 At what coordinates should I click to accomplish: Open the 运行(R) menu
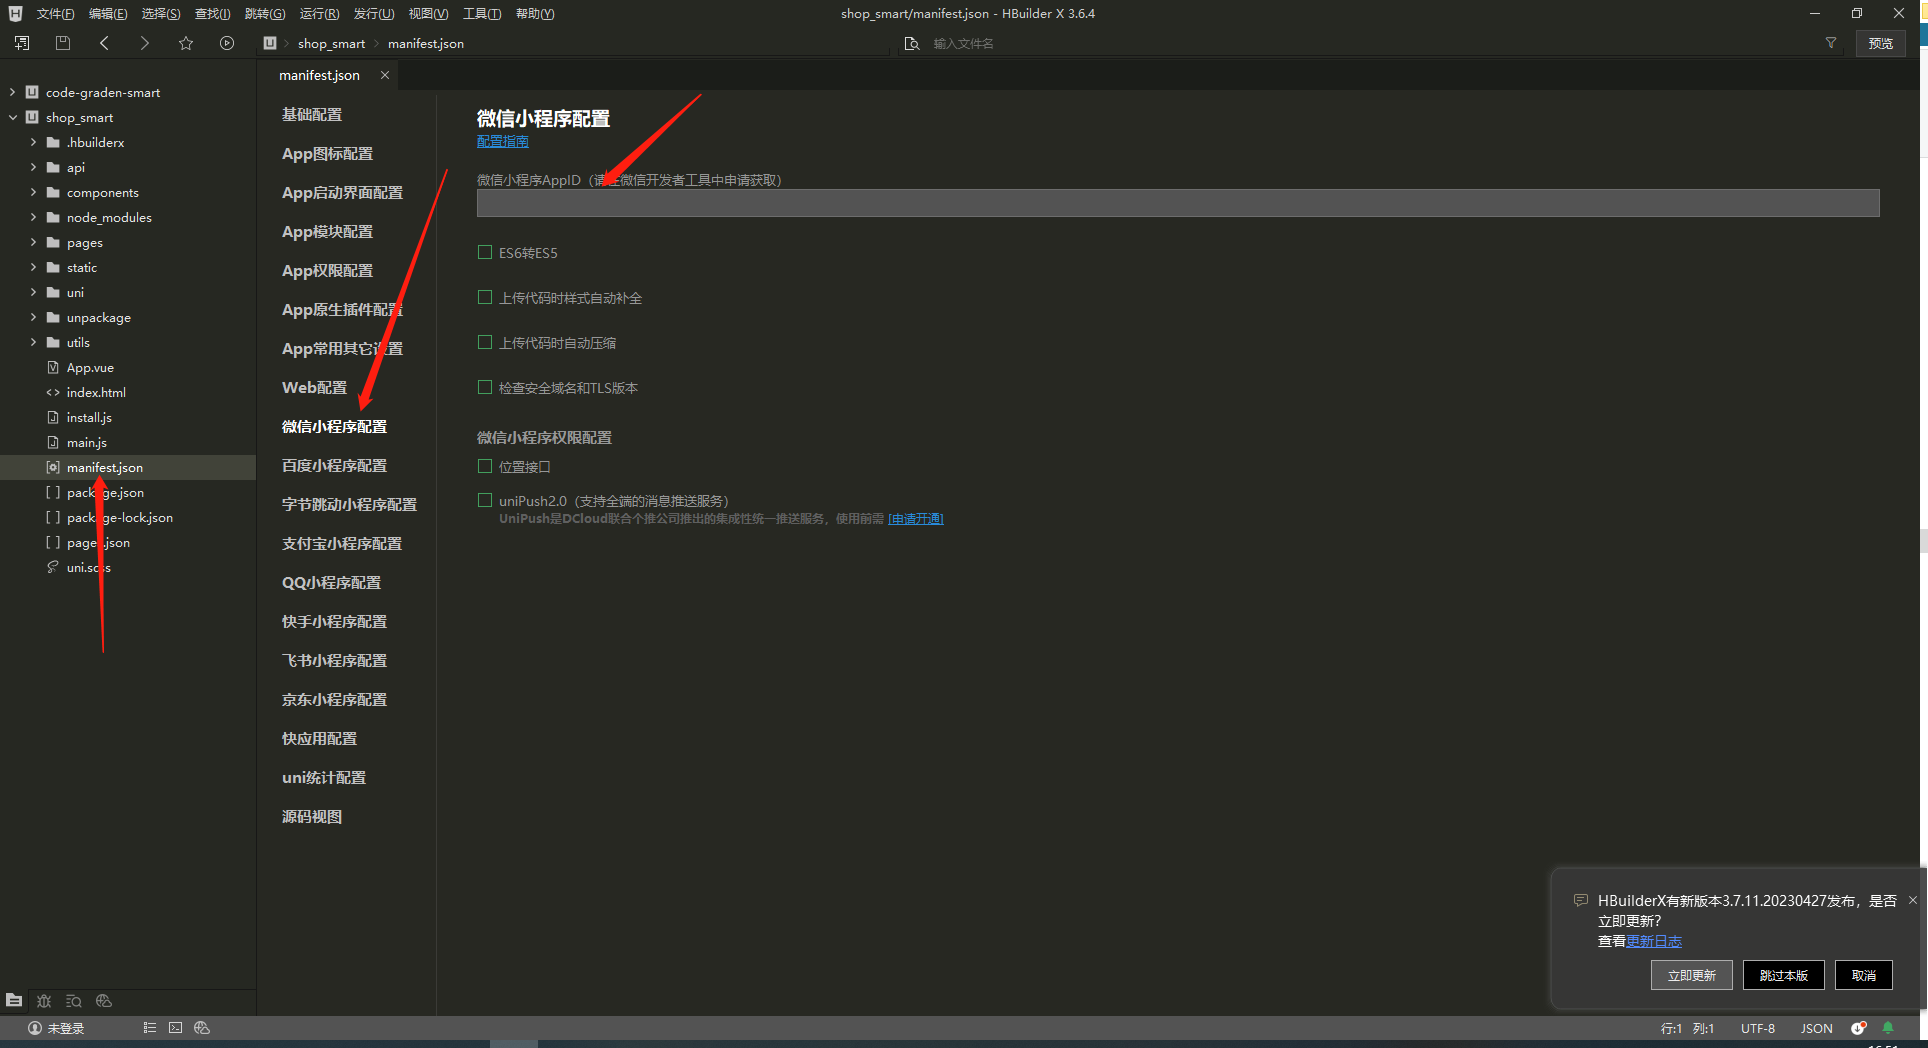319,14
